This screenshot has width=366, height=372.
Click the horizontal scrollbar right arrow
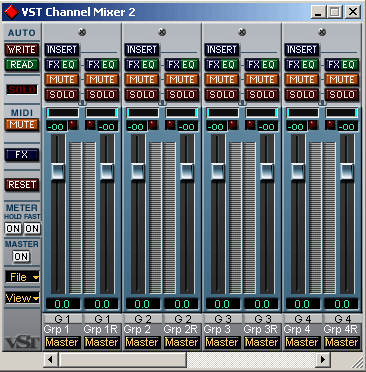pyautogui.click(x=323, y=360)
